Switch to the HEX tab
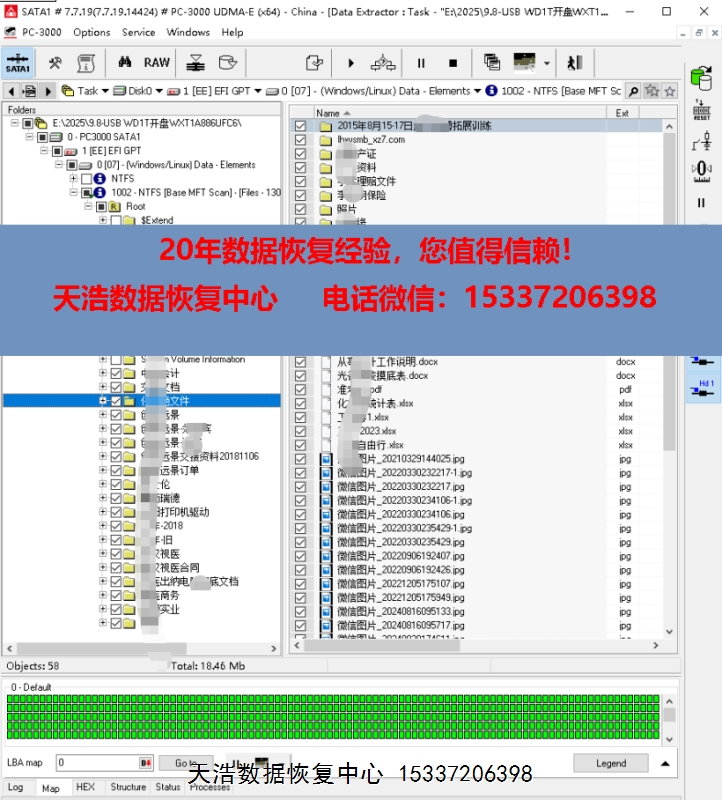Screen dimensions: 722x800 85,788
